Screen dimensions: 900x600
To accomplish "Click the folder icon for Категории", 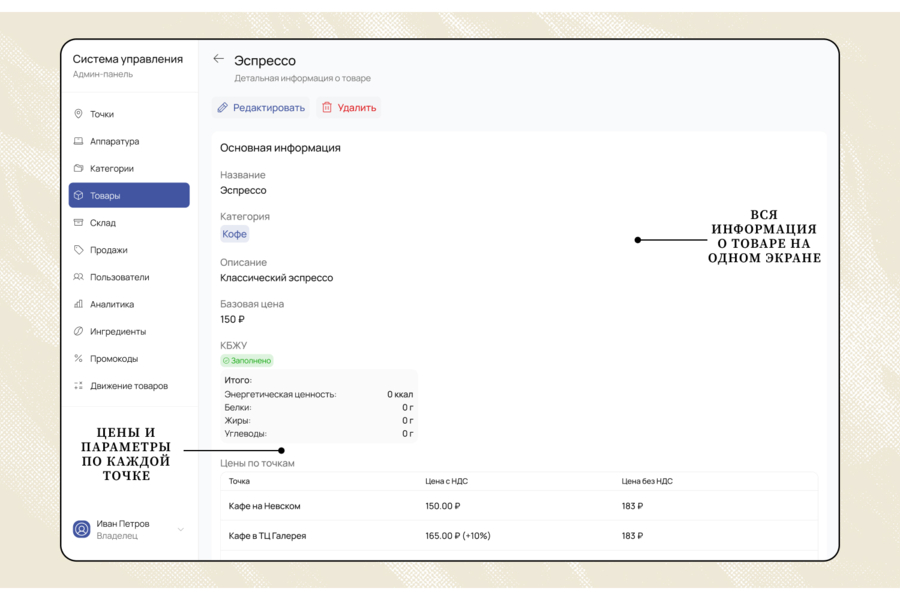I will click(79, 168).
